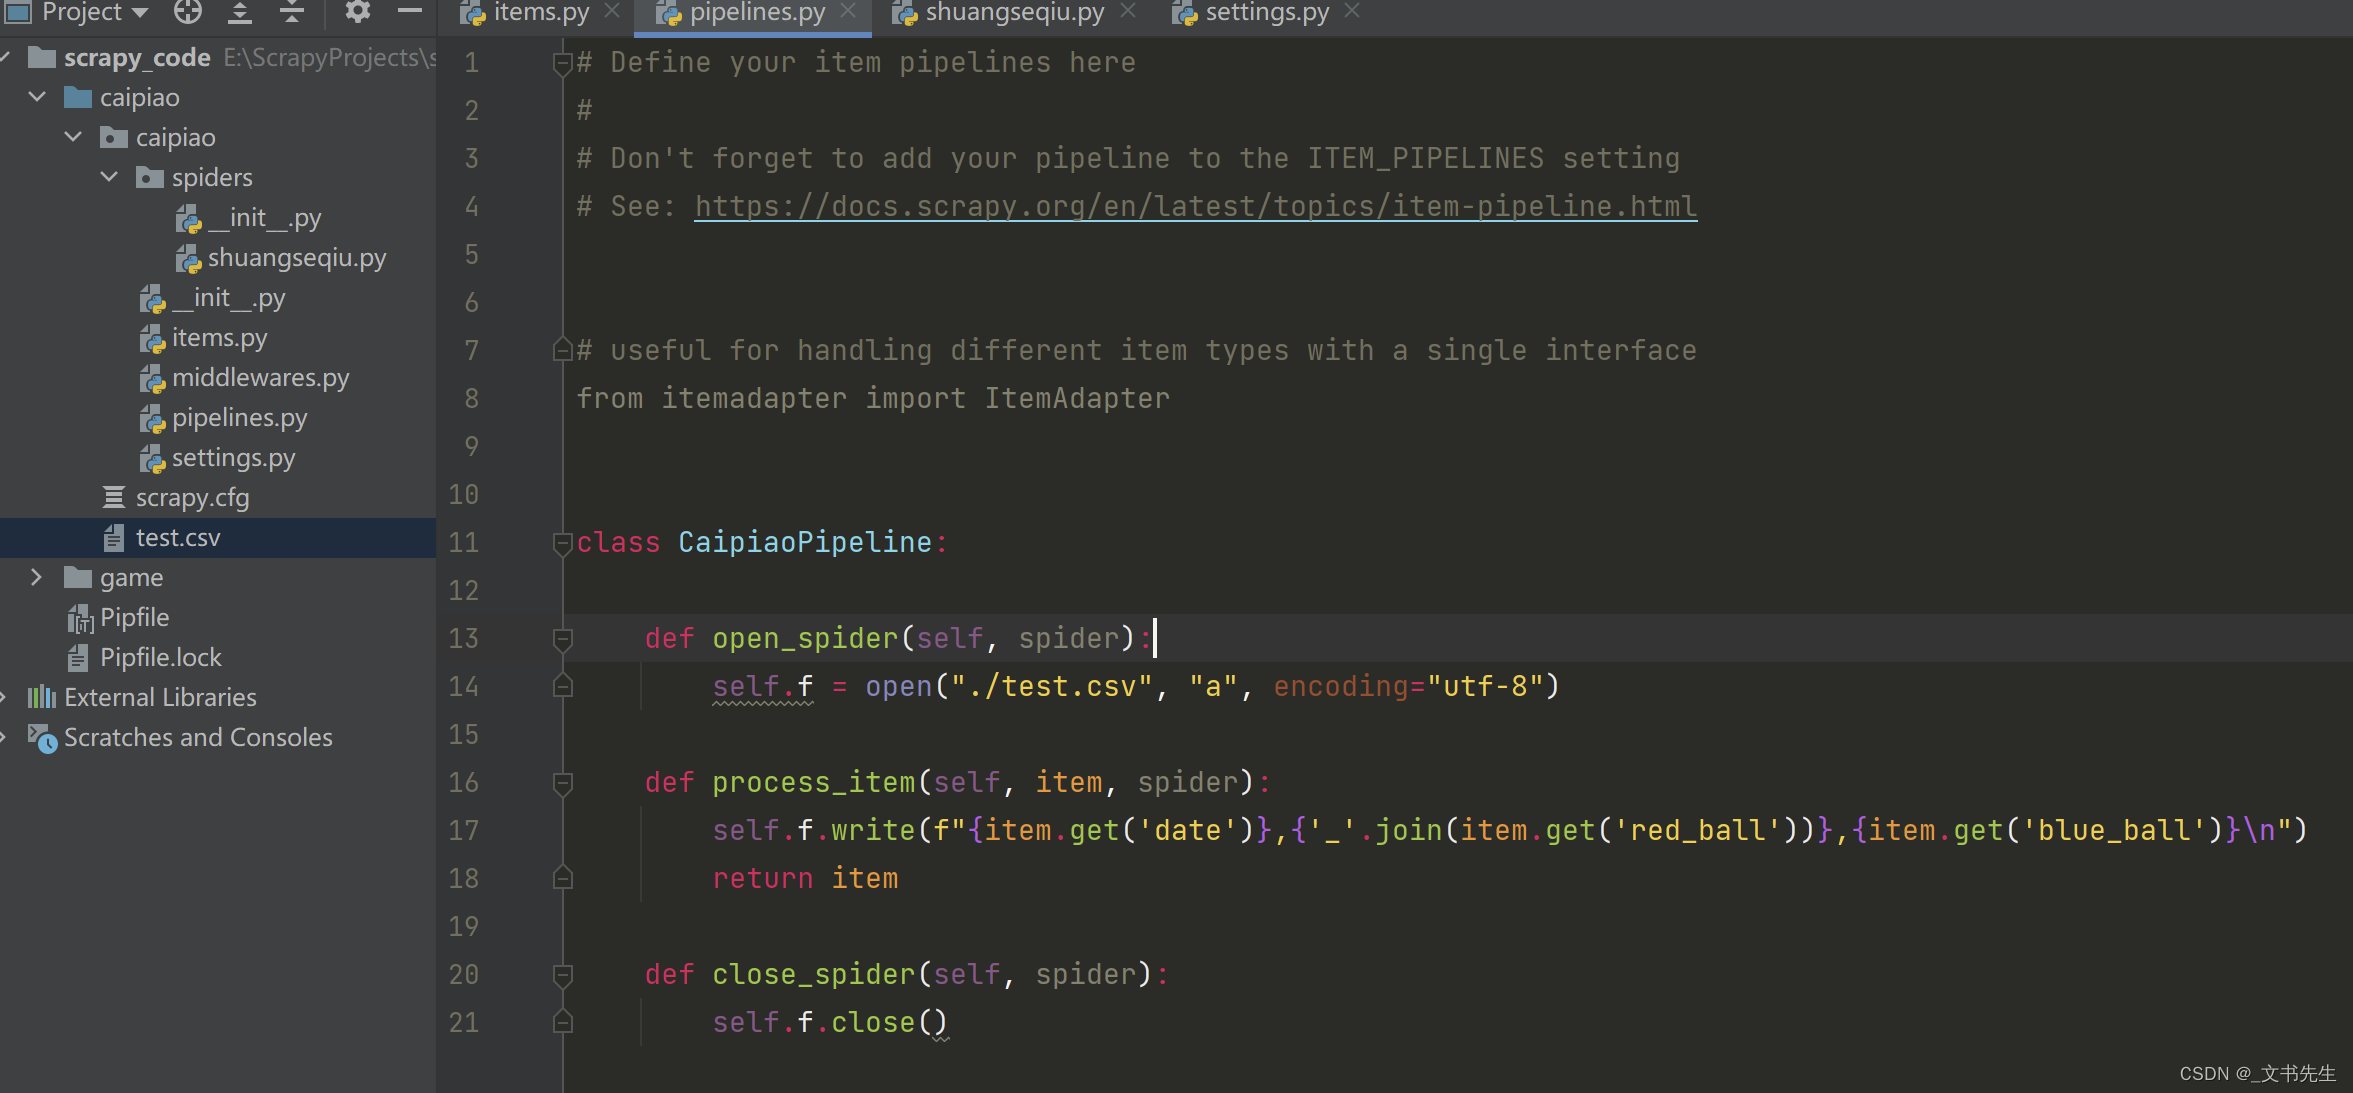This screenshot has height=1093, width=2353.
Task: Open scrapy.cfg file
Action: pyautogui.click(x=192, y=498)
